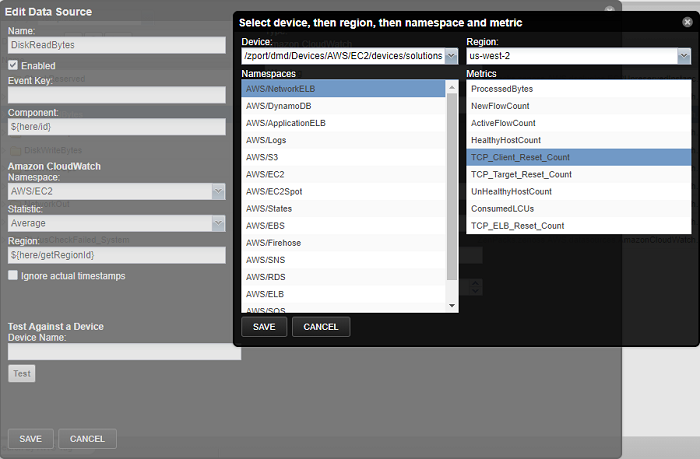Choose AWS/Firehose from the list
Image resolution: width=700 pixels, height=459 pixels.
click(343, 242)
